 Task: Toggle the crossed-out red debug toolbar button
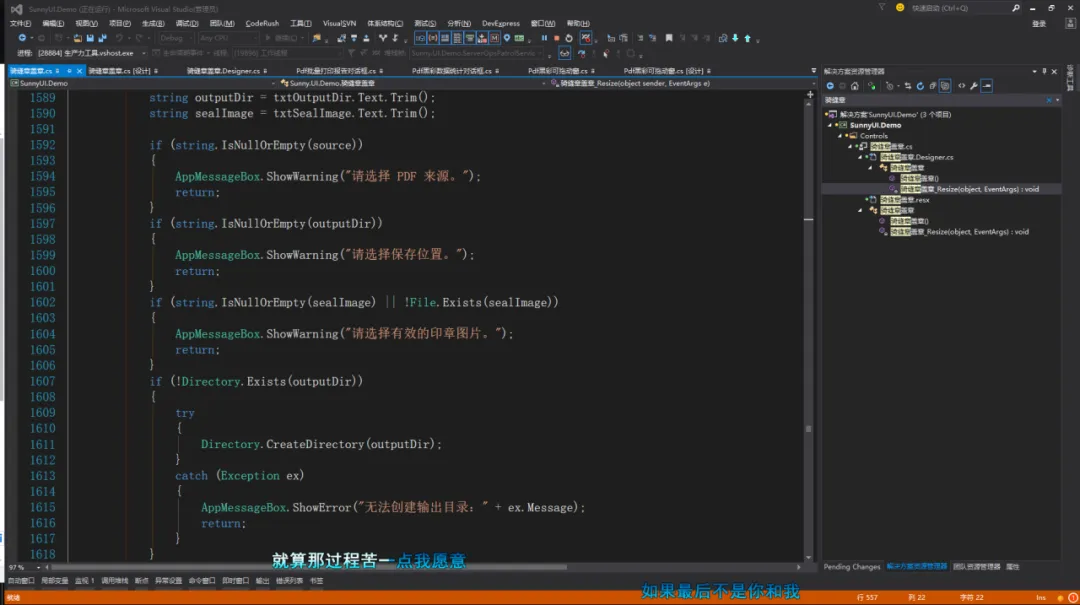(x=585, y=38)
